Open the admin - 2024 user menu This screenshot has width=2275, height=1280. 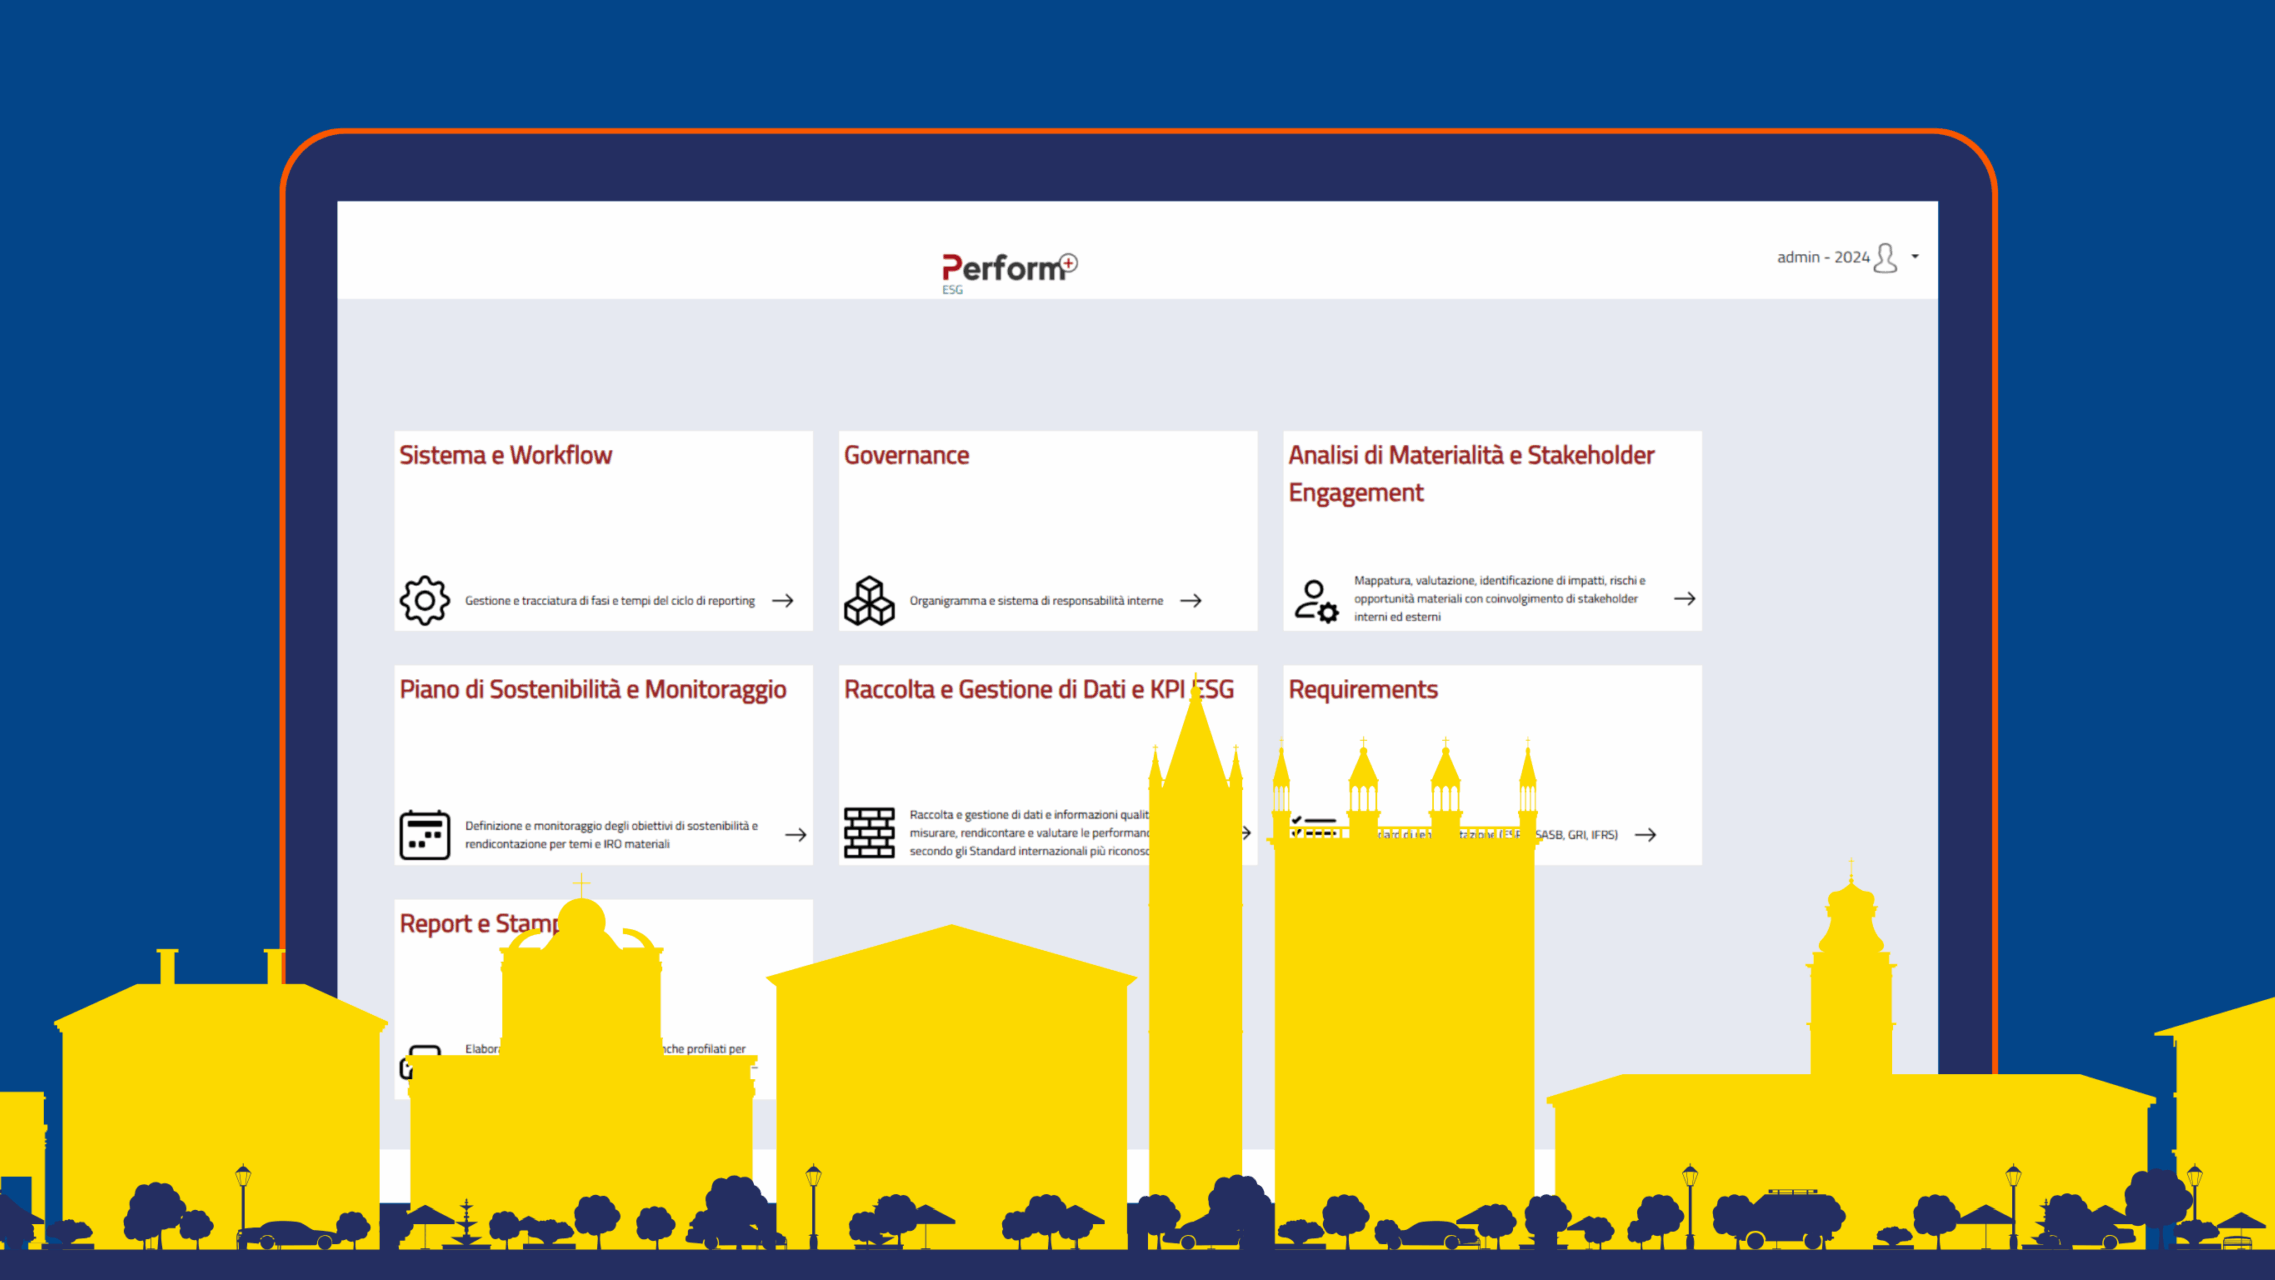point(1822,257)
